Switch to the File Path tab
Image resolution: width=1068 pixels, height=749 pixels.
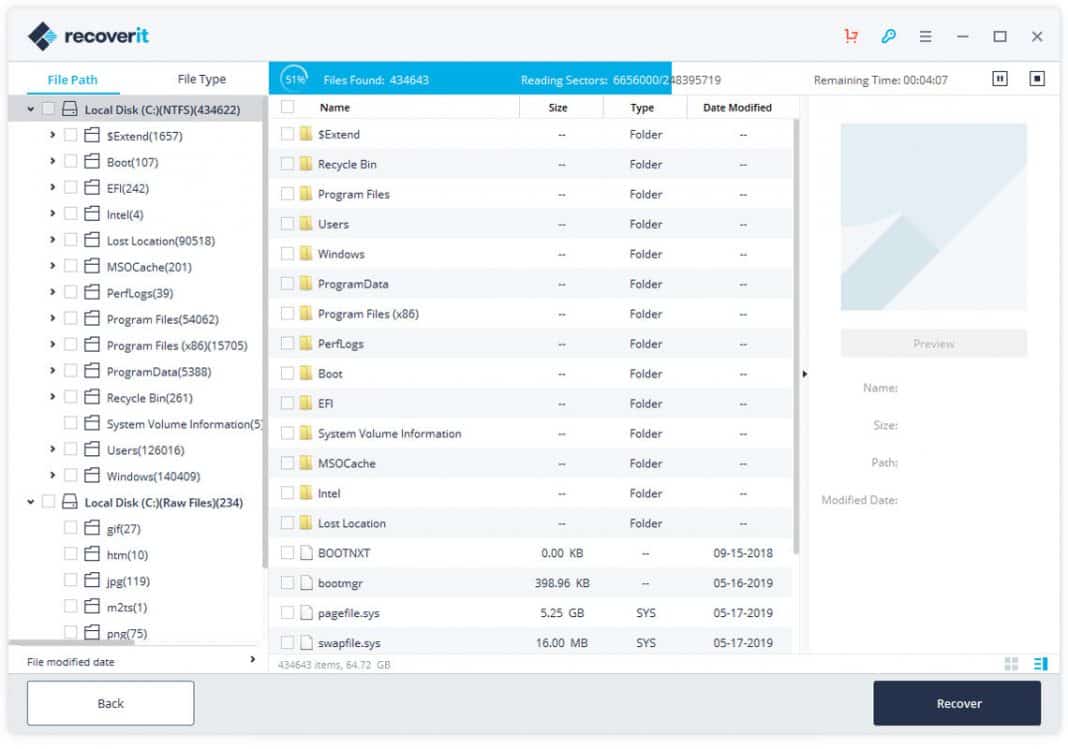pyautogui.click(x=72, y=80)
